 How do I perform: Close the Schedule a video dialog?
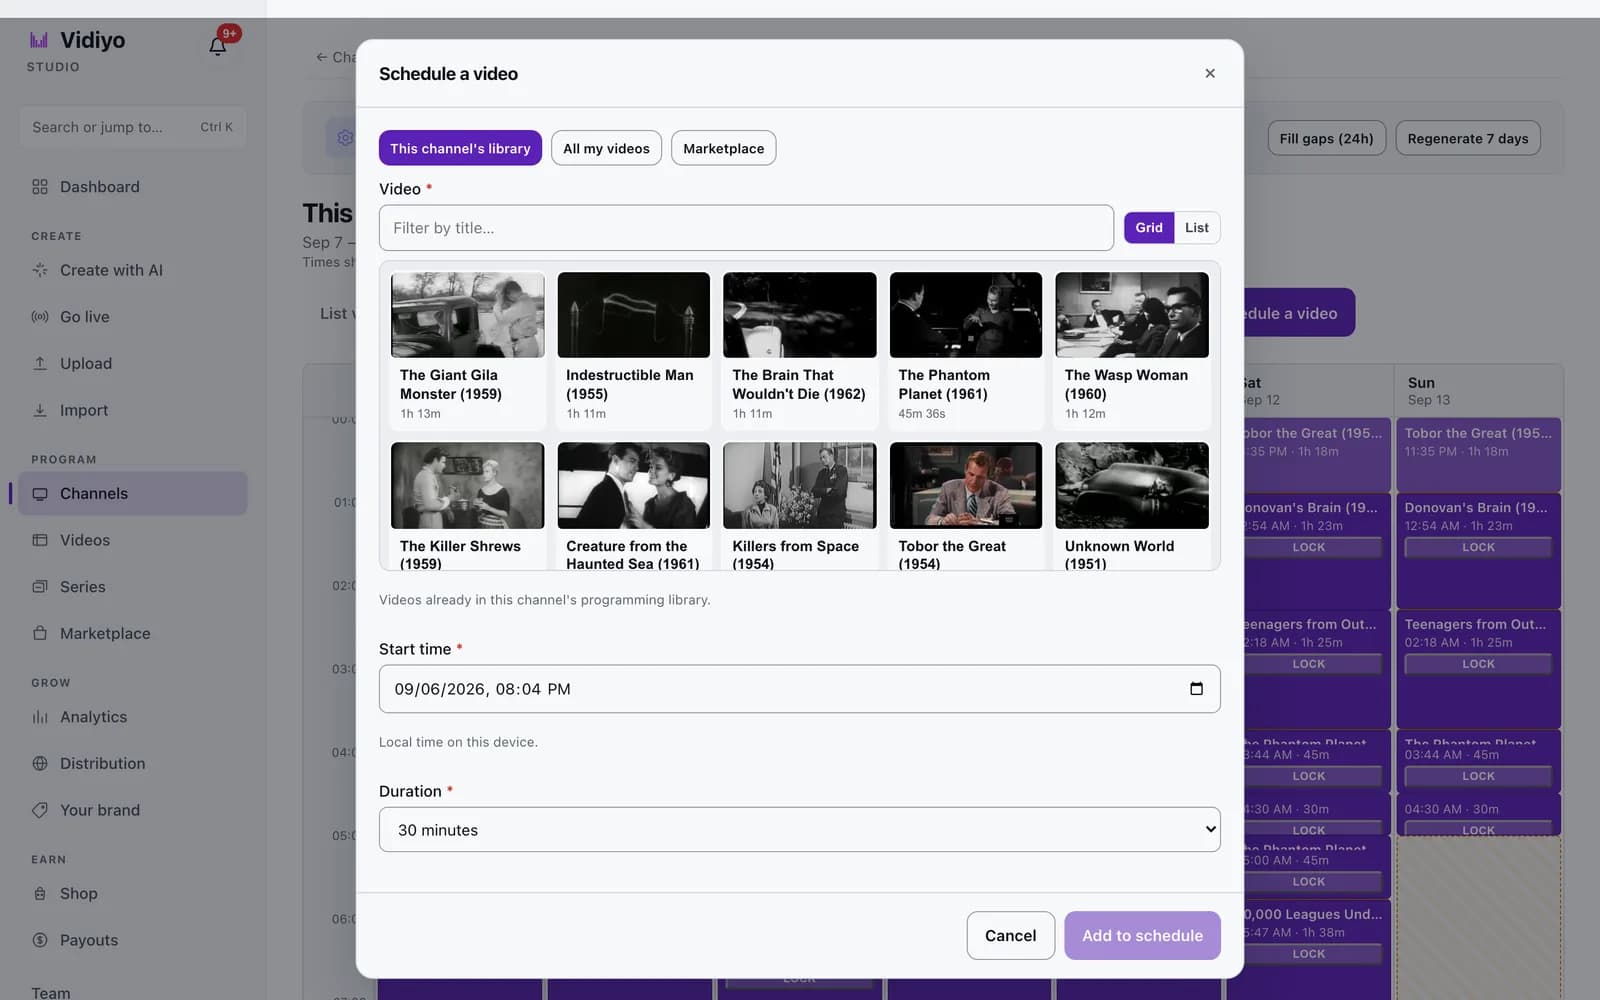[1210, 73]
